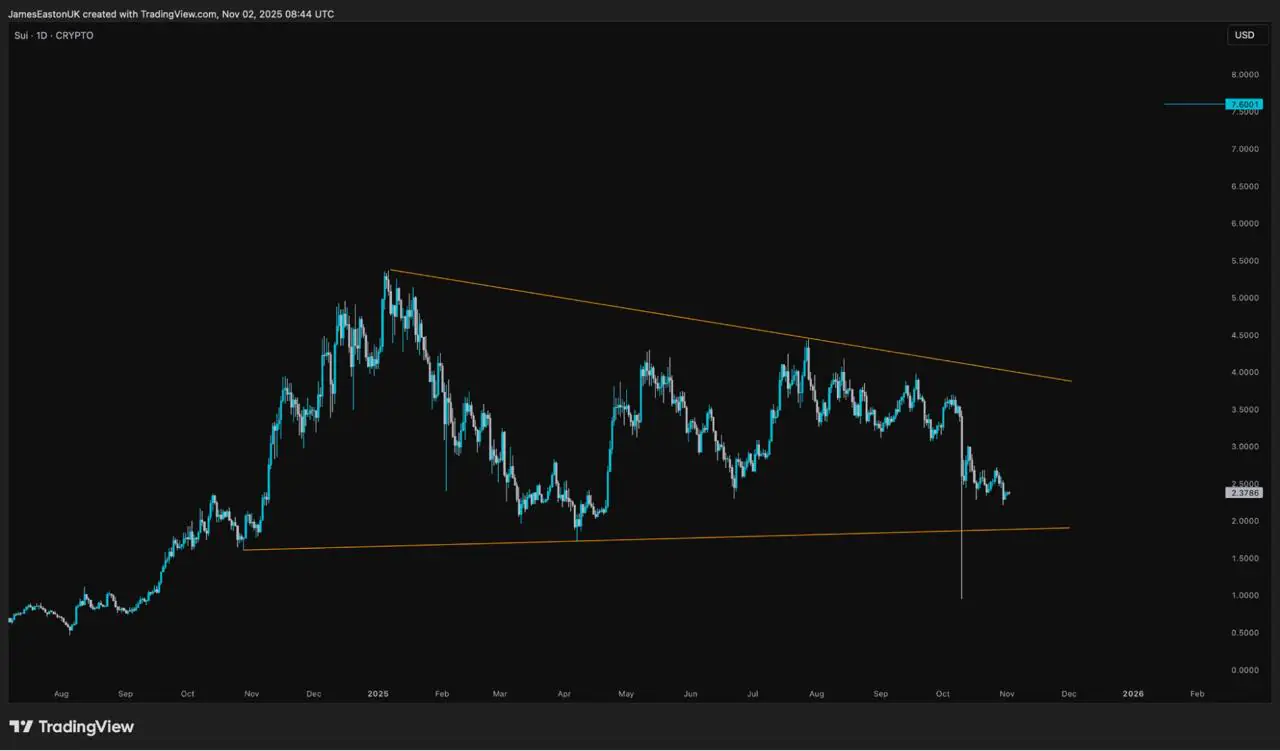Click the current price tag 2.3786
Screen dimensions: 1280x751
click(x=1245, y=492)
